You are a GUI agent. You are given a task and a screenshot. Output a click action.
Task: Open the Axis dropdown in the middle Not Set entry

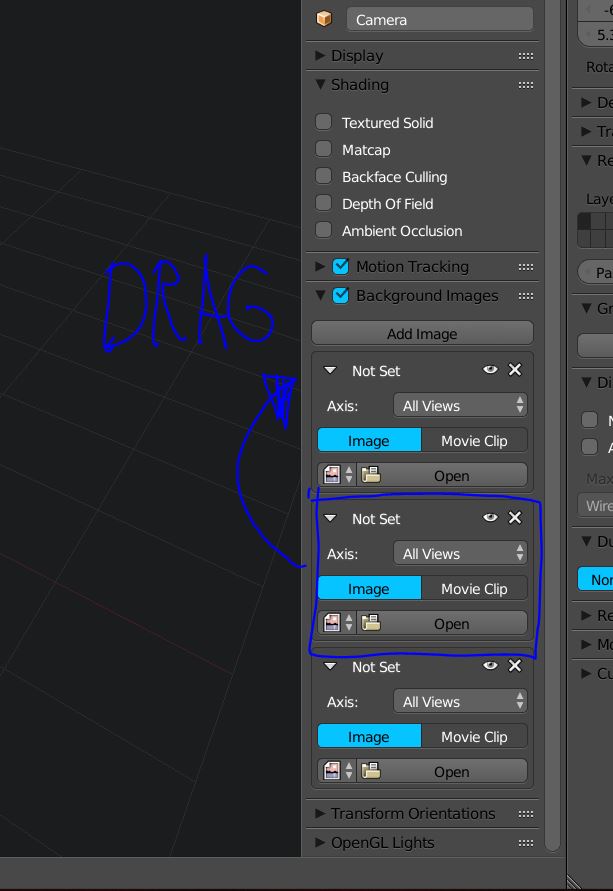[460, 553]
